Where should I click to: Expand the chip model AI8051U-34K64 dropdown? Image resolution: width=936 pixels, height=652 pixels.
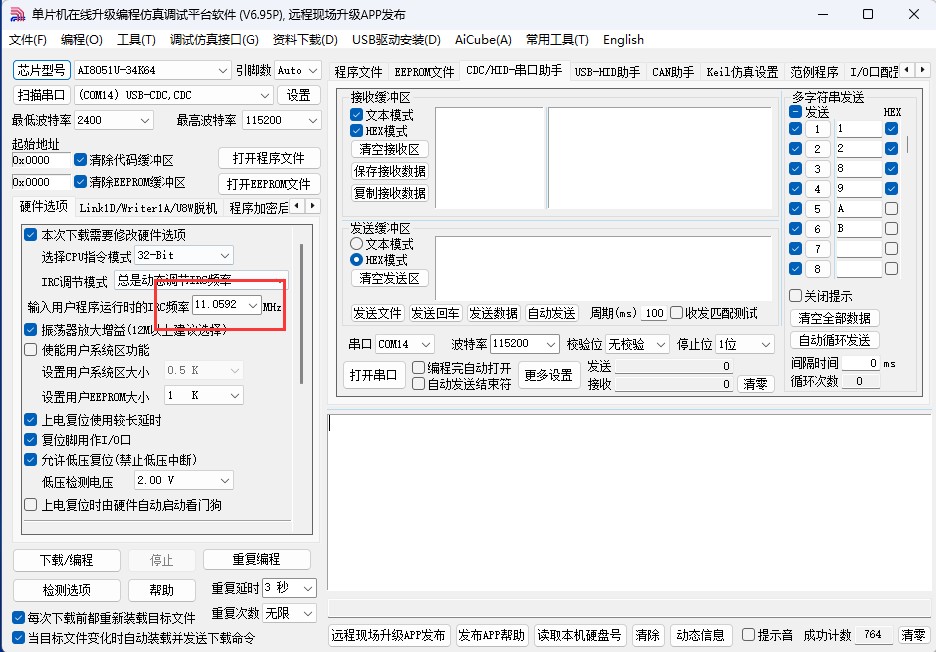click(x=223, y=70)
